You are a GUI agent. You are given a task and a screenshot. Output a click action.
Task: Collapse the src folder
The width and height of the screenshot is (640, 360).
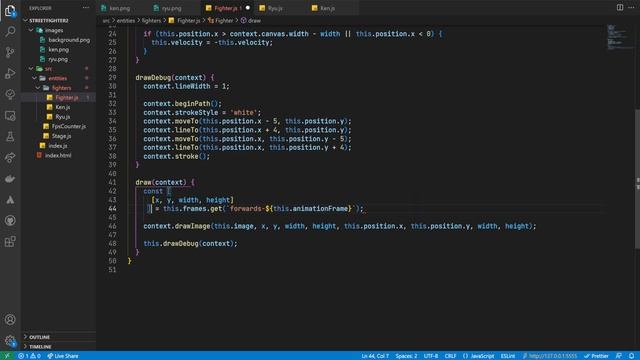click(31, 69)
